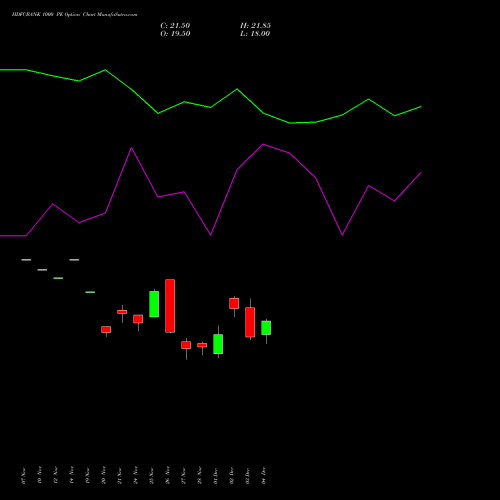Click the 26 Nov date axis label
The width and height of the screenshot is (500, 500).
click(167, 475)
